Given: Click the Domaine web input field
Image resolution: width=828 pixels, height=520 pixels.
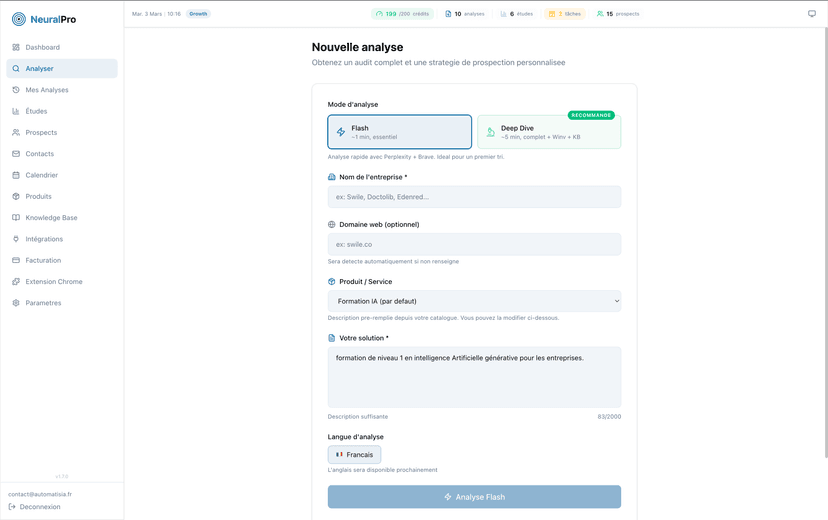Looking at the screenshot, I should point(474,244).
